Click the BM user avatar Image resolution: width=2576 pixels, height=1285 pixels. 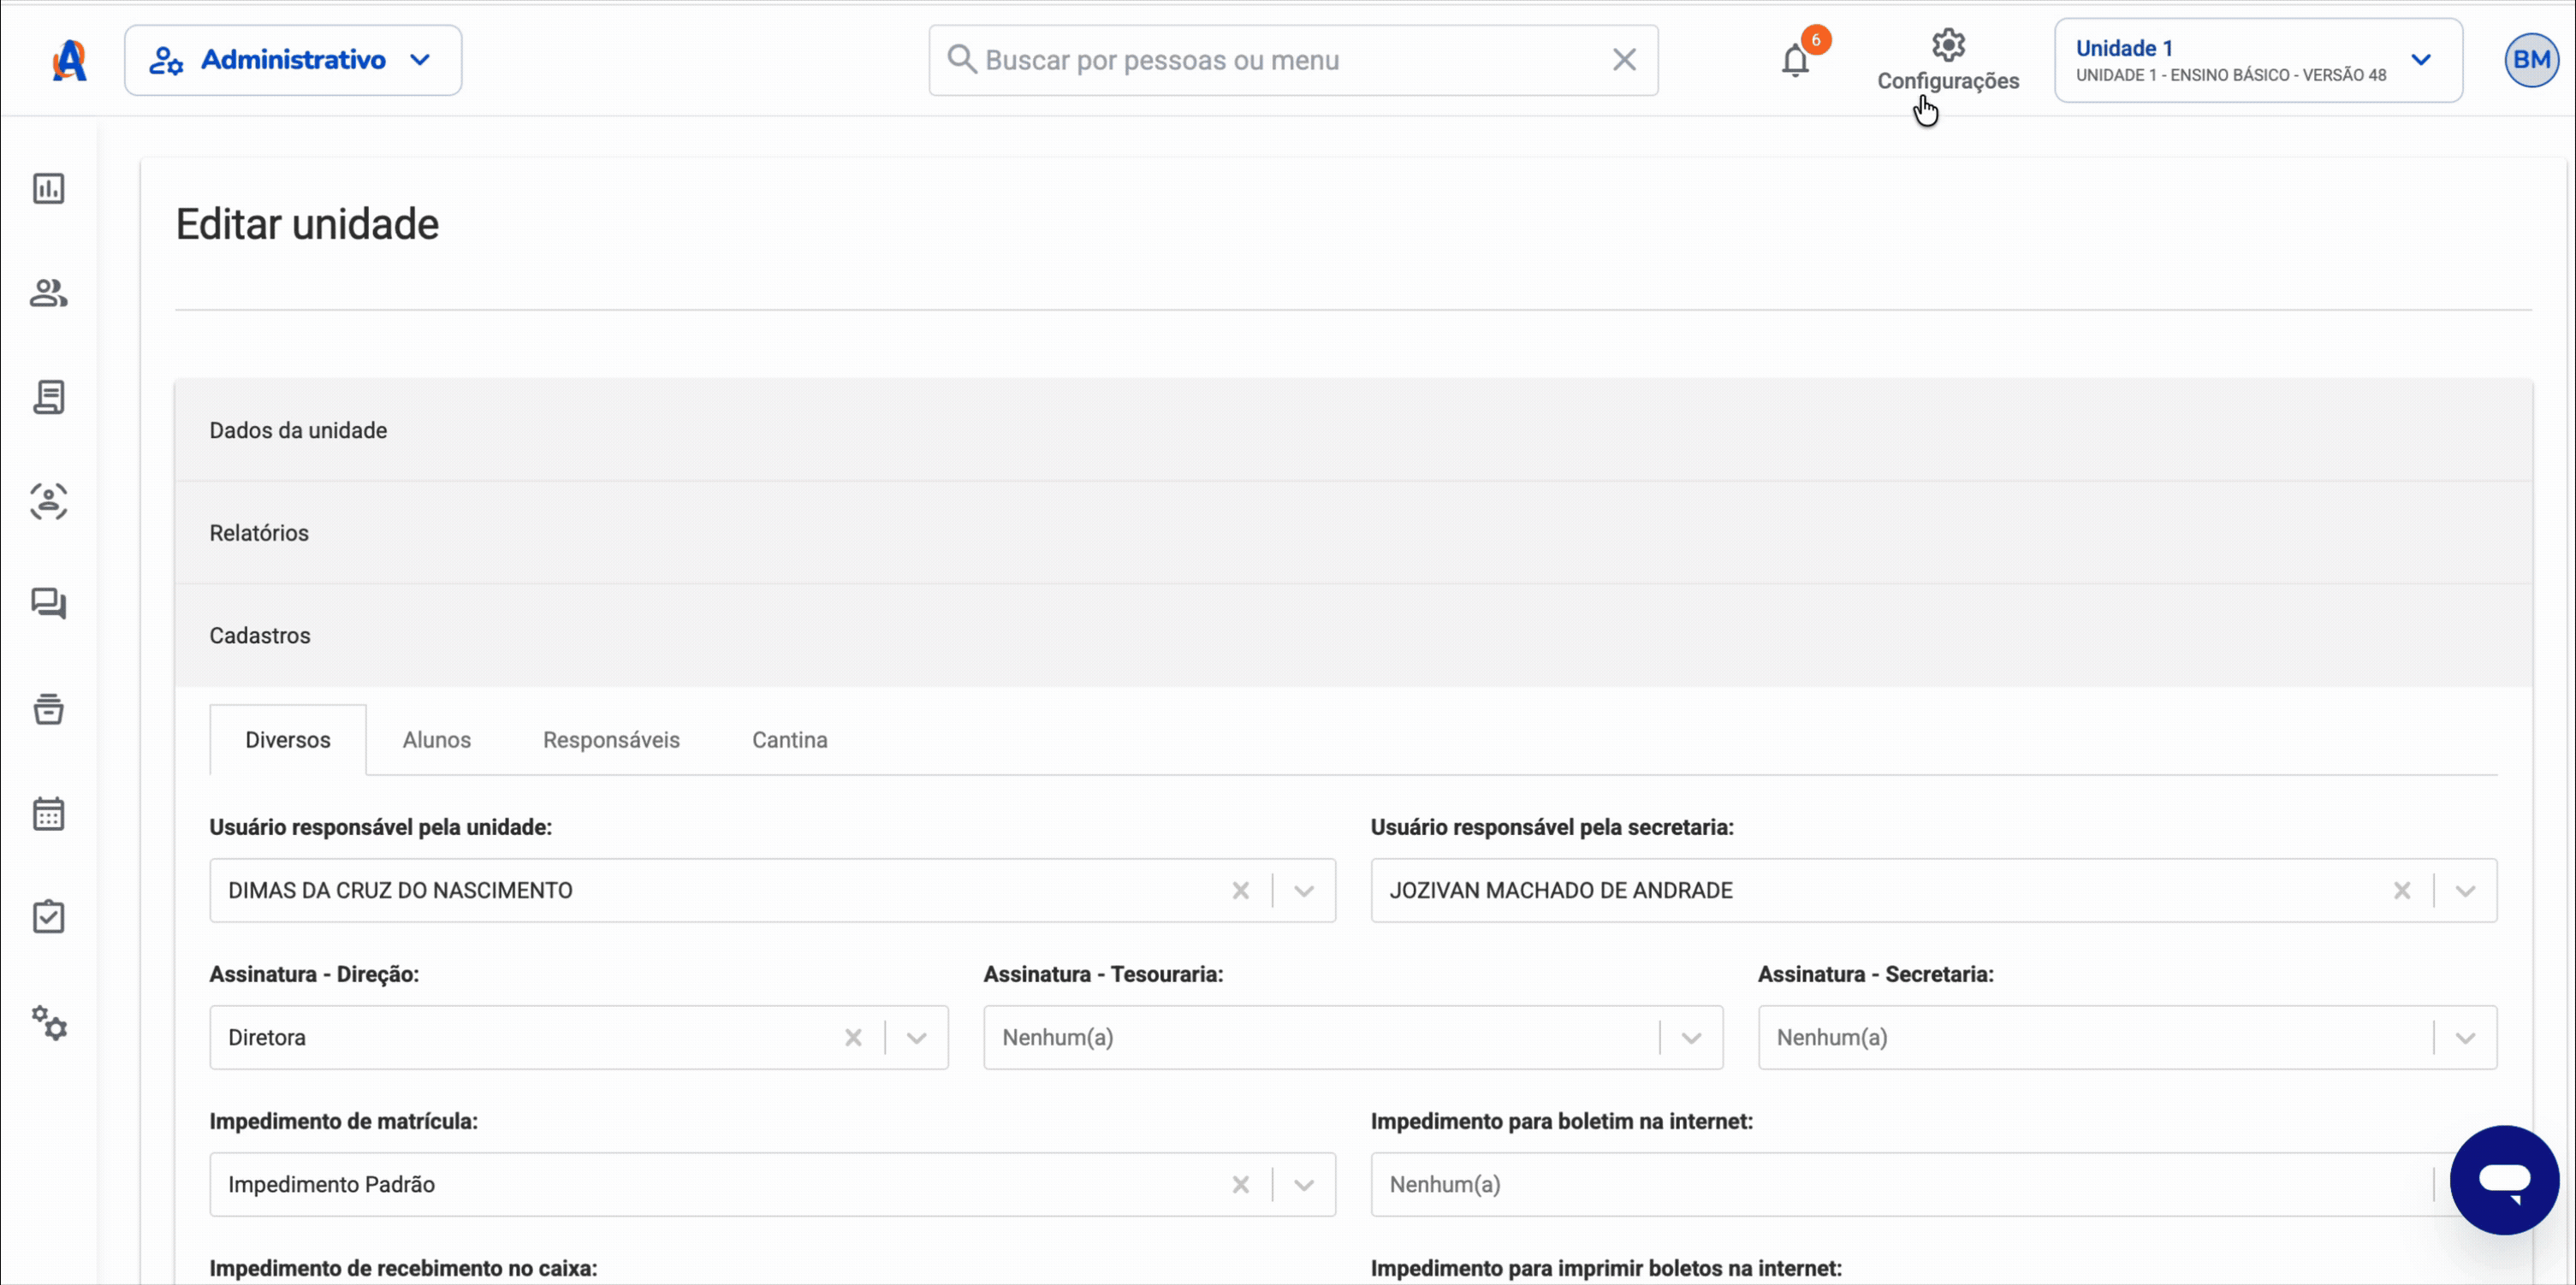tap(2531, 60)
